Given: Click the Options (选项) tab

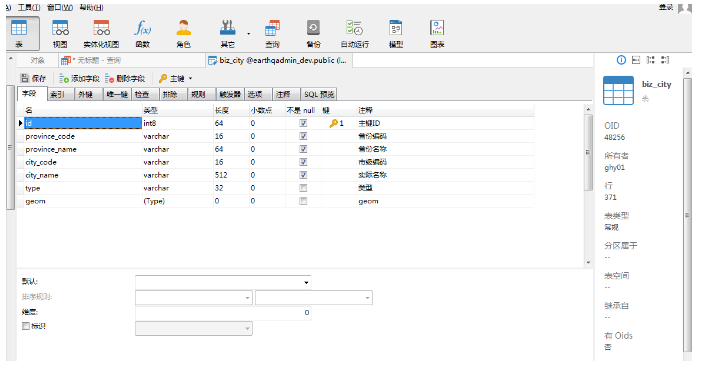Looking at the screenshot, I should [258, 94].
